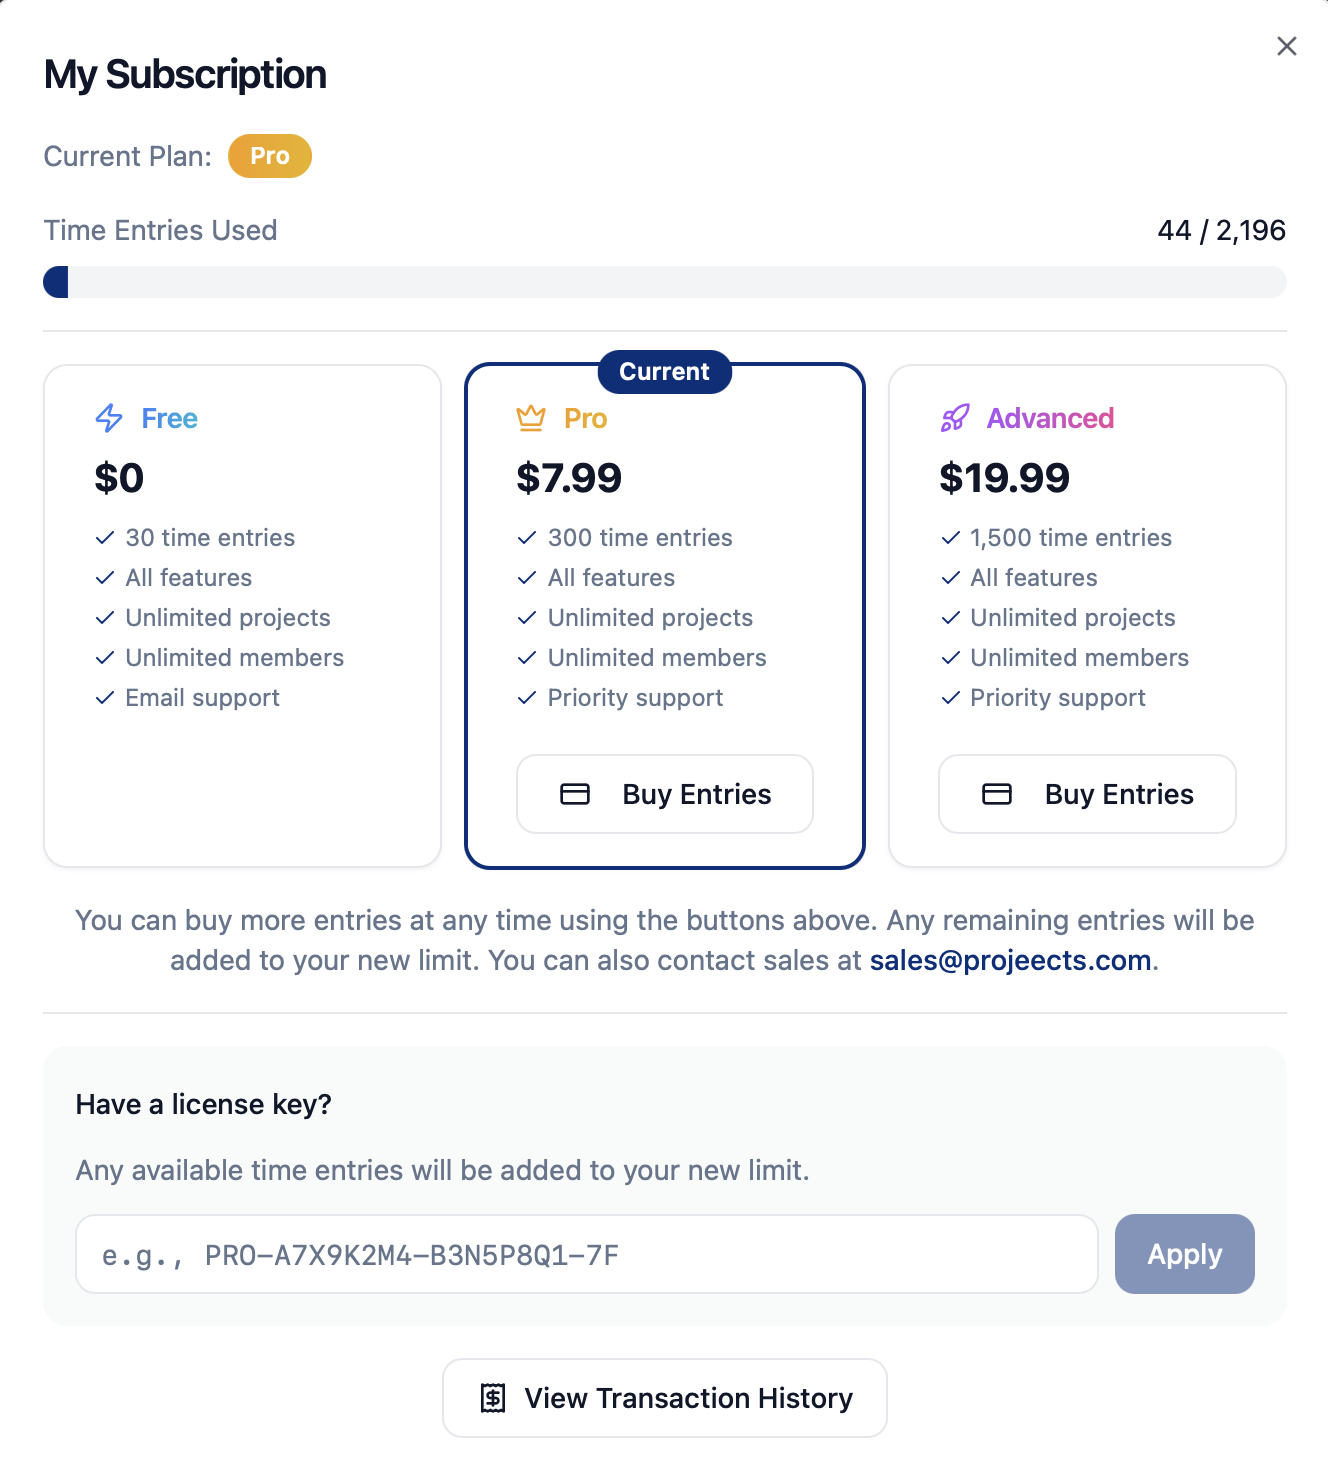Viewport: 1328px width, 1478px height.
Task: Open View Transaction History
Action: pyautogui.click(x=665, y=1398)
